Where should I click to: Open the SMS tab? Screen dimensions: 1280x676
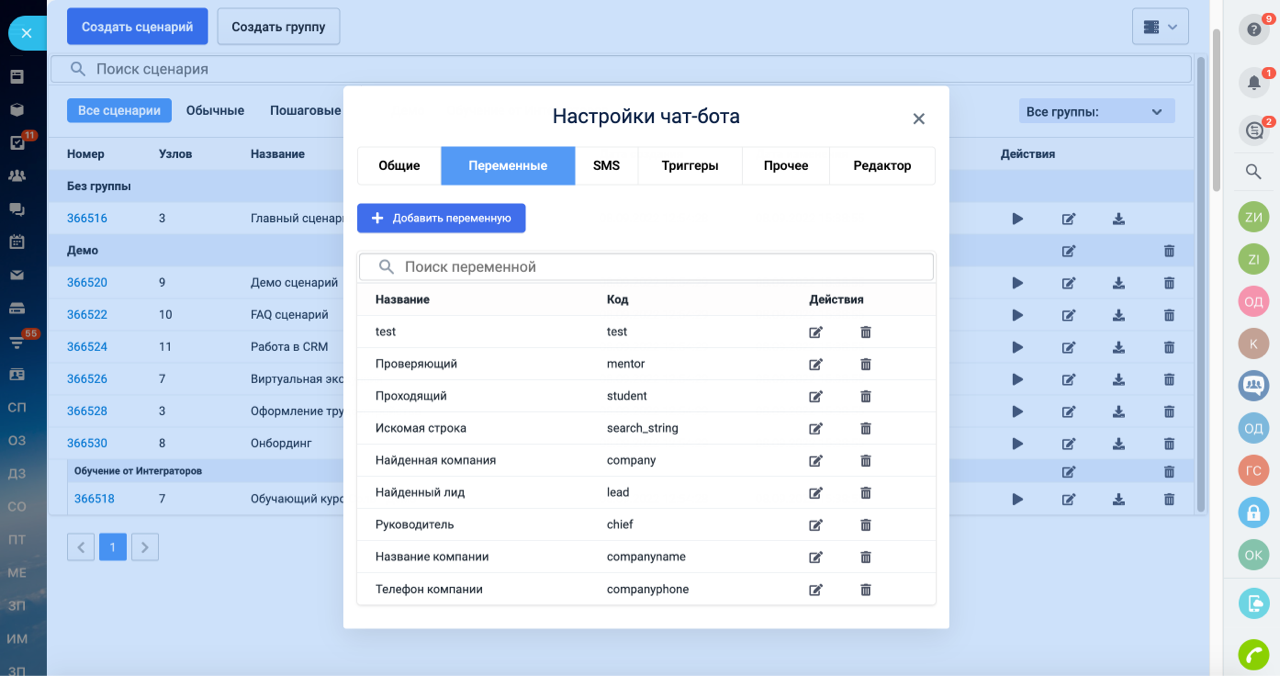(606, 166)
